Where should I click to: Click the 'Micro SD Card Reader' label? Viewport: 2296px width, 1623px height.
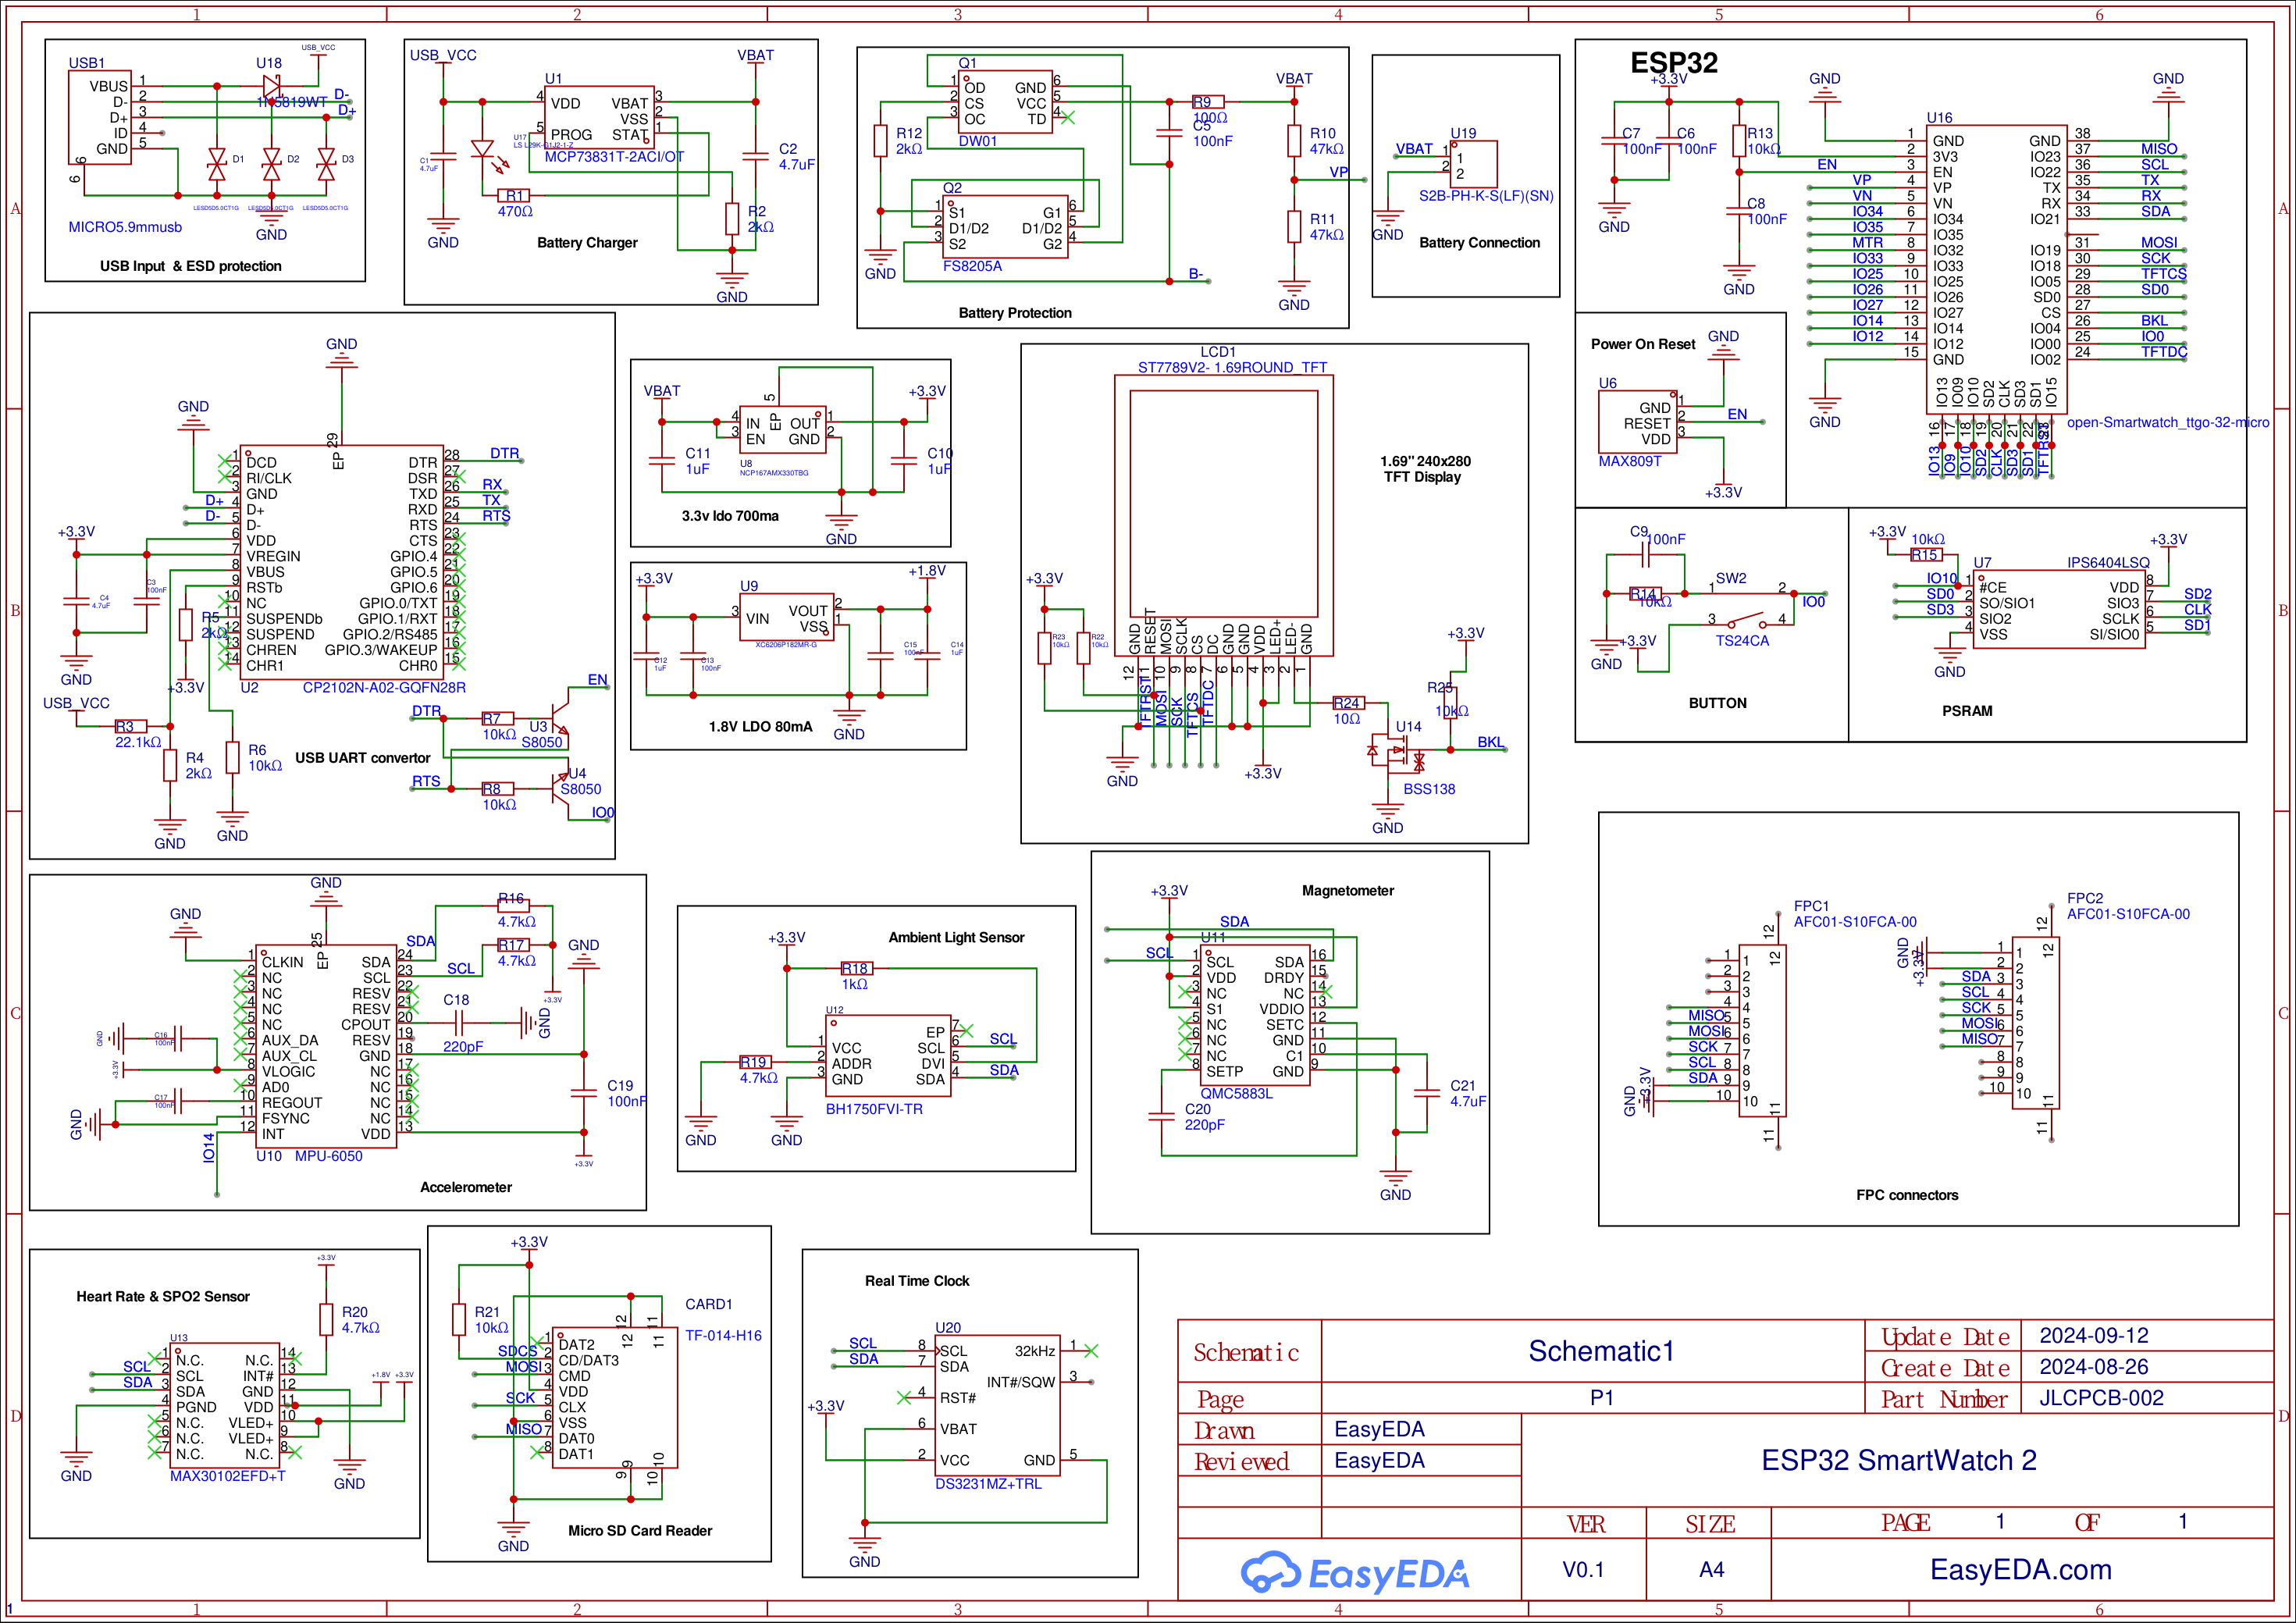pyautogui.click(x=640, y=1530)
